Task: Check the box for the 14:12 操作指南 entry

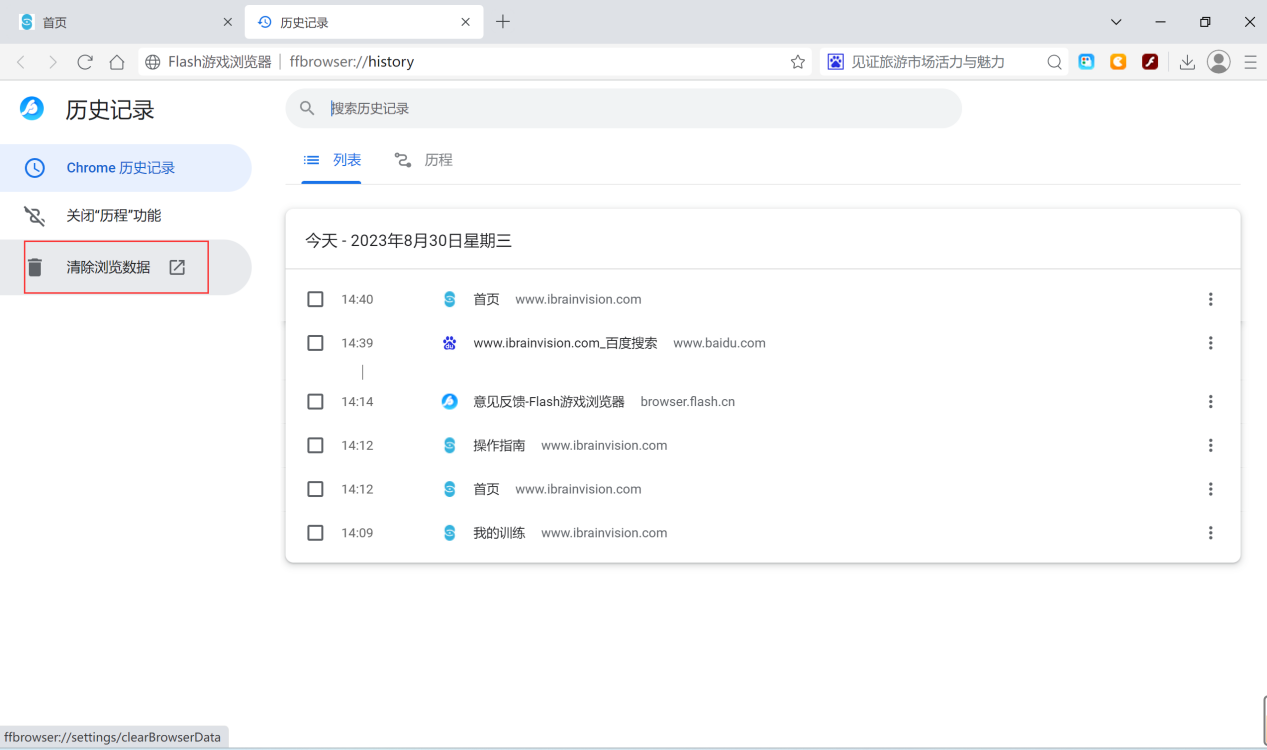Action: tap(315, 446)
